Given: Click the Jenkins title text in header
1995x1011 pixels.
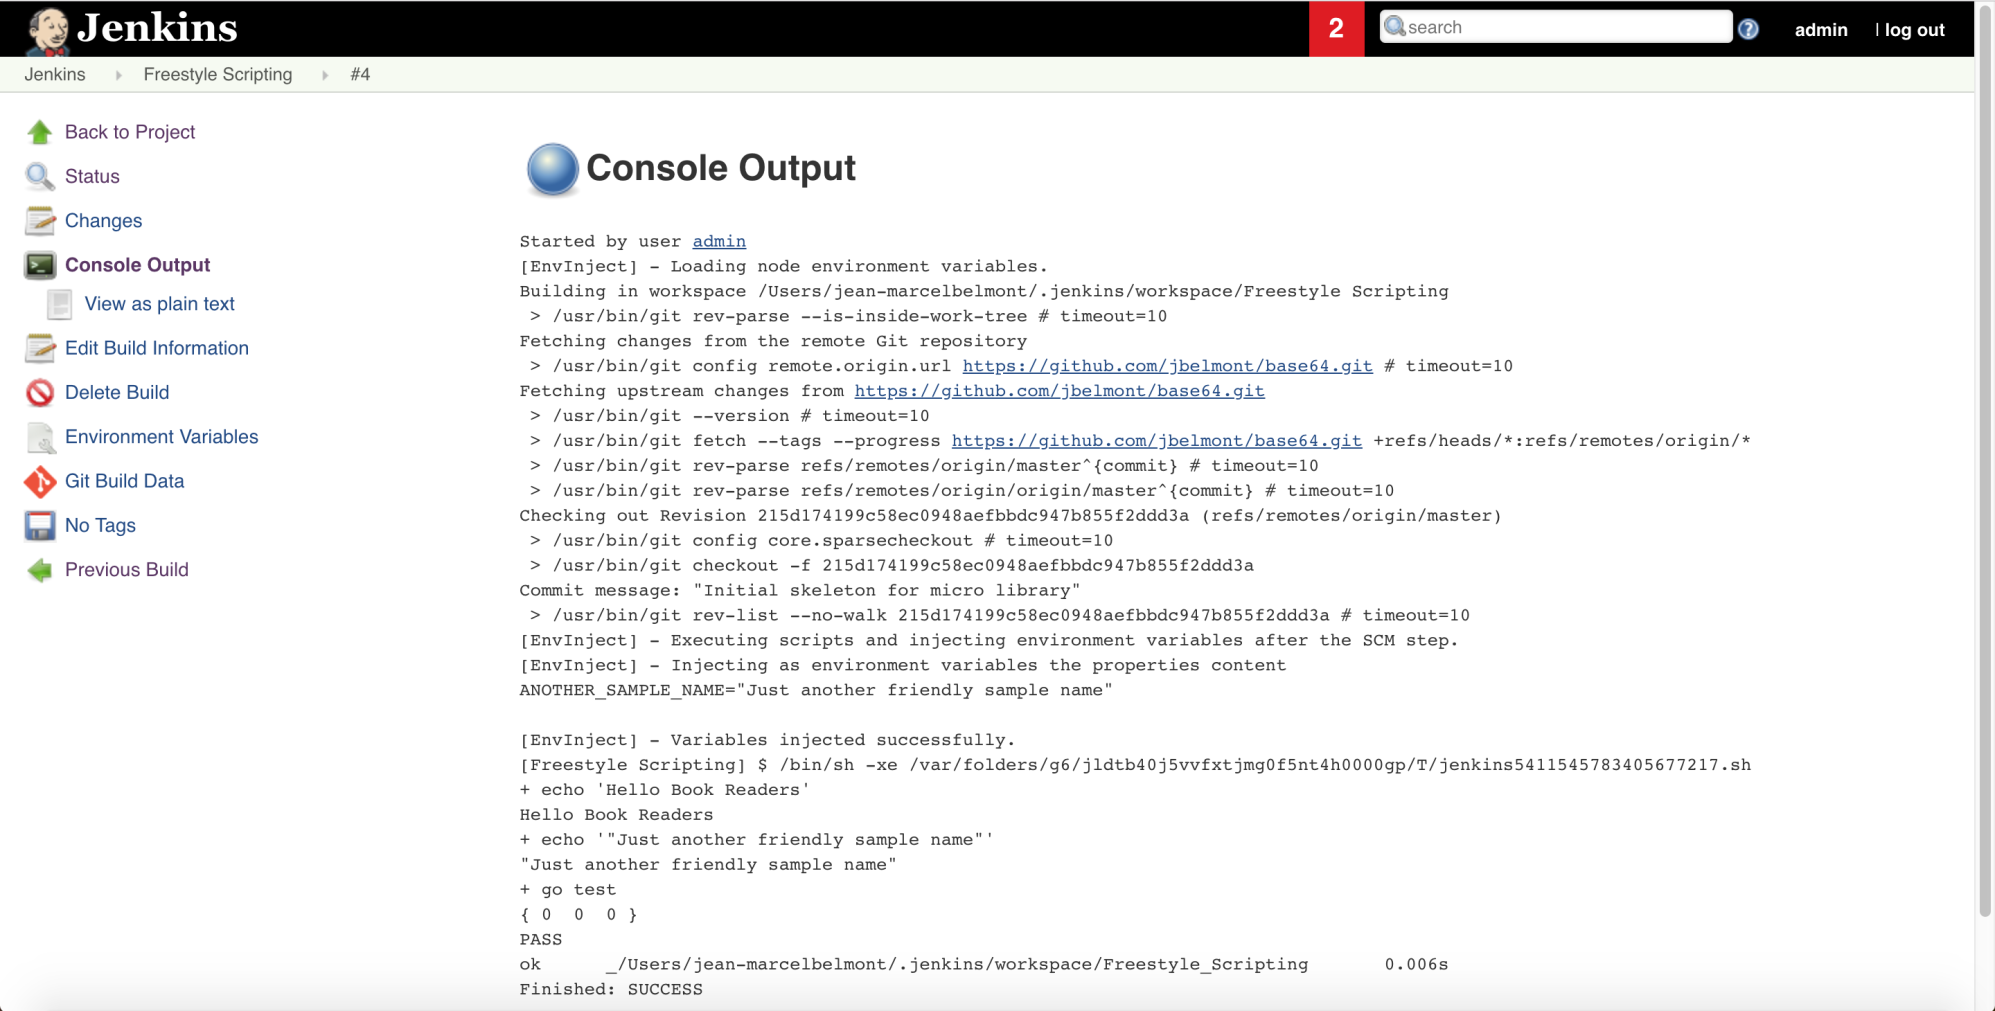Looking at the screenshot, I should [157, 28].
